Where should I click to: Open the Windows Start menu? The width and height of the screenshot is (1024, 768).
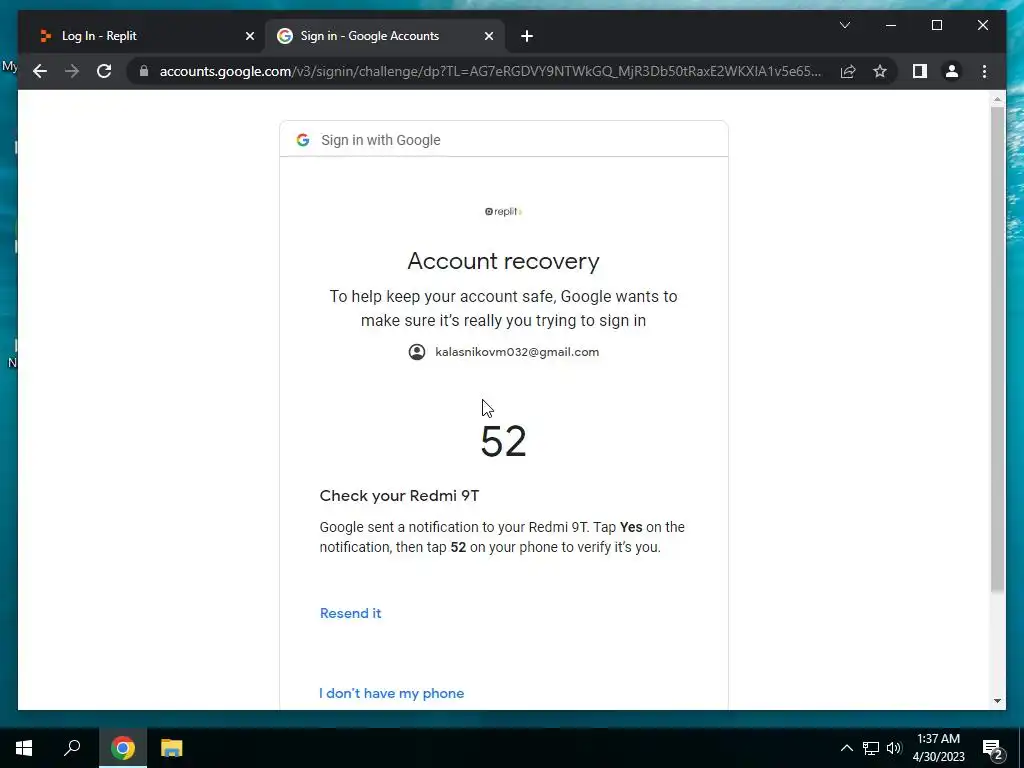click(24, 748)
